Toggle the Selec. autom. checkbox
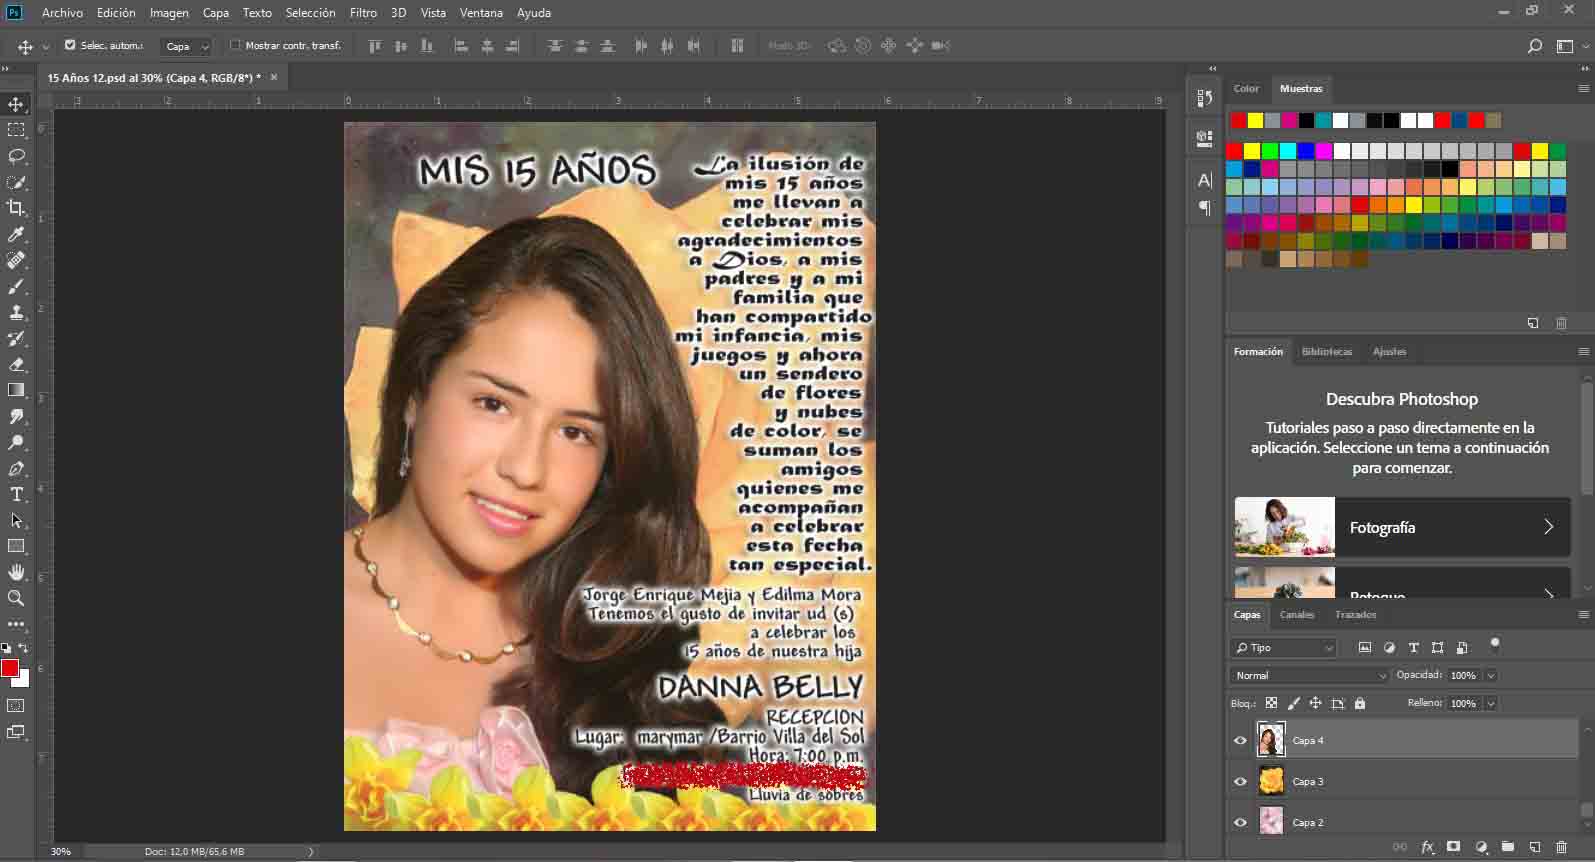 (70, 45)
